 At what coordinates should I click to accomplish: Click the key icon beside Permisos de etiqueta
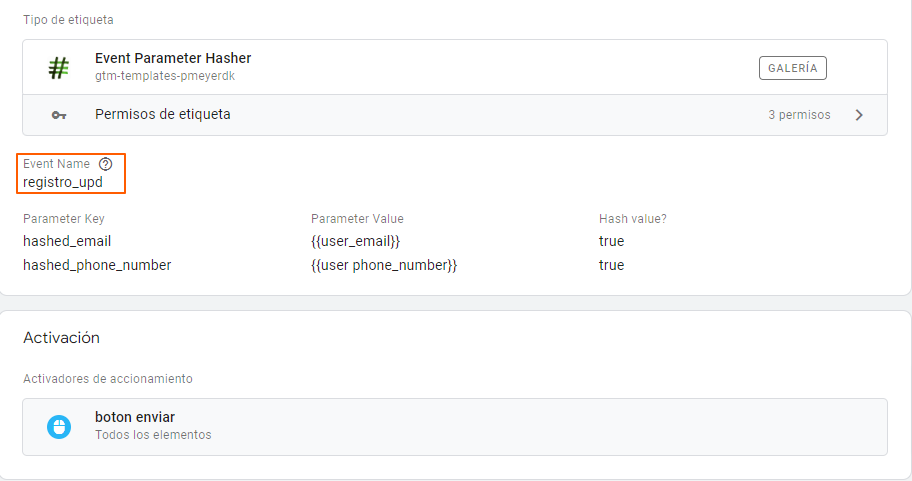(59, 115)
